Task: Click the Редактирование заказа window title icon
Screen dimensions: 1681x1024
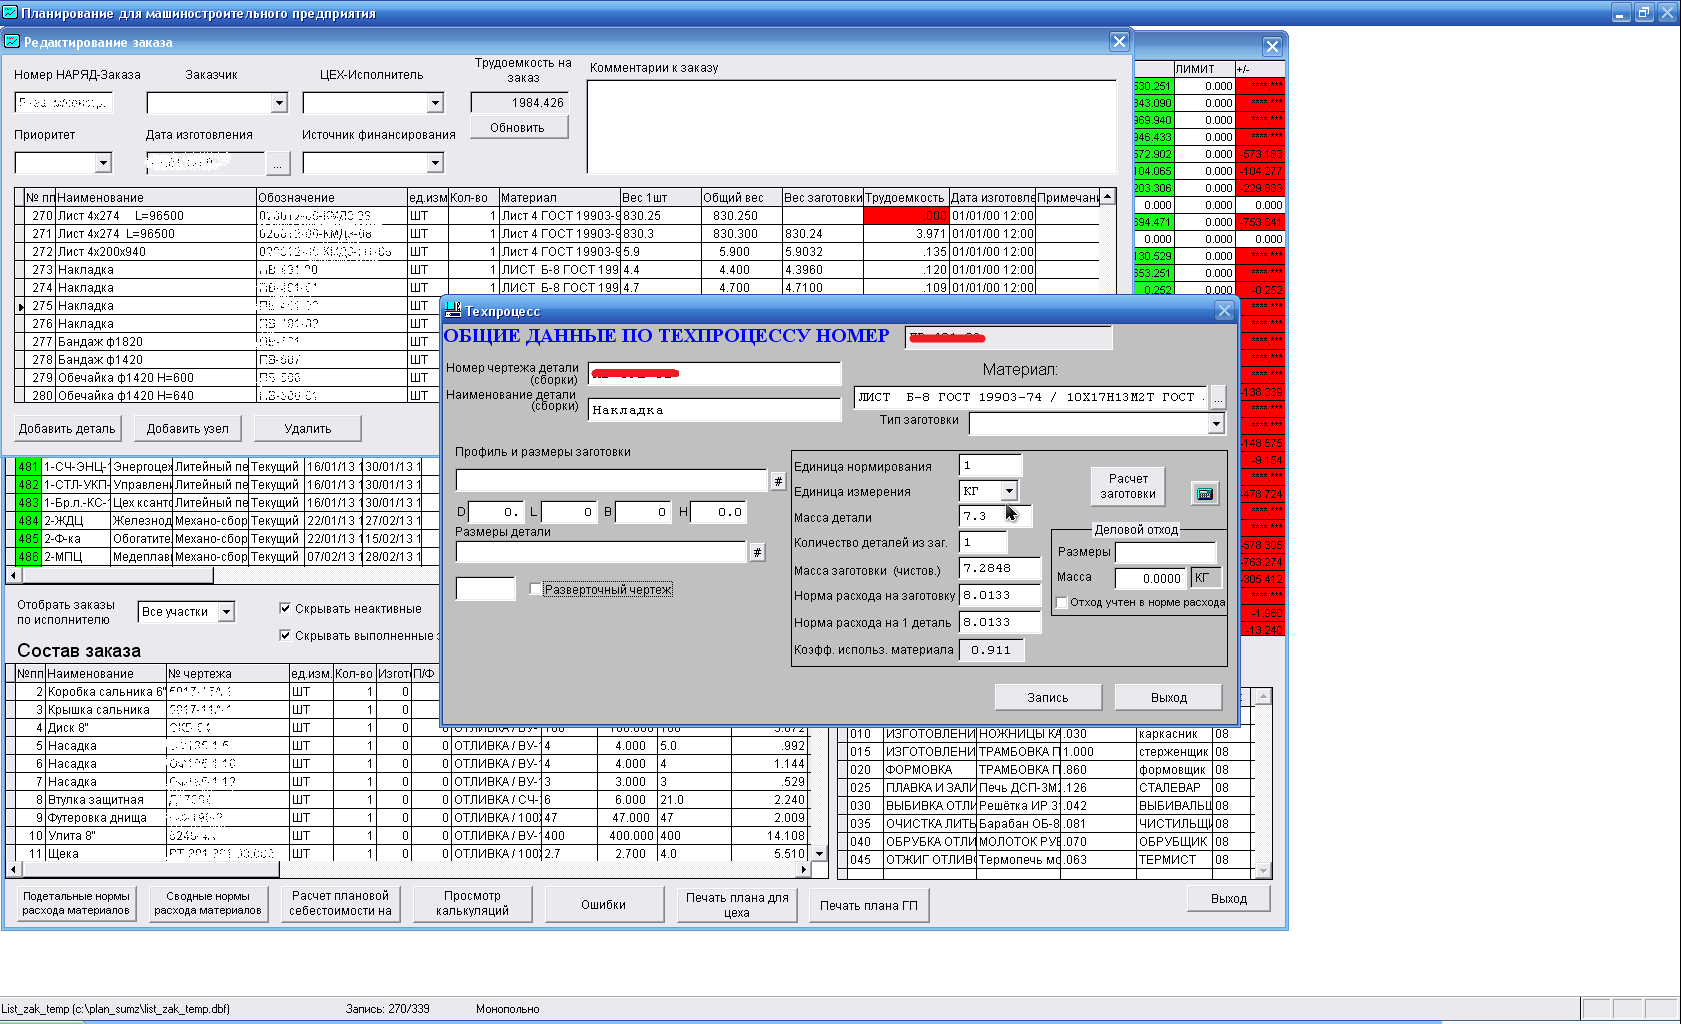Action: (x=12, y=42)
